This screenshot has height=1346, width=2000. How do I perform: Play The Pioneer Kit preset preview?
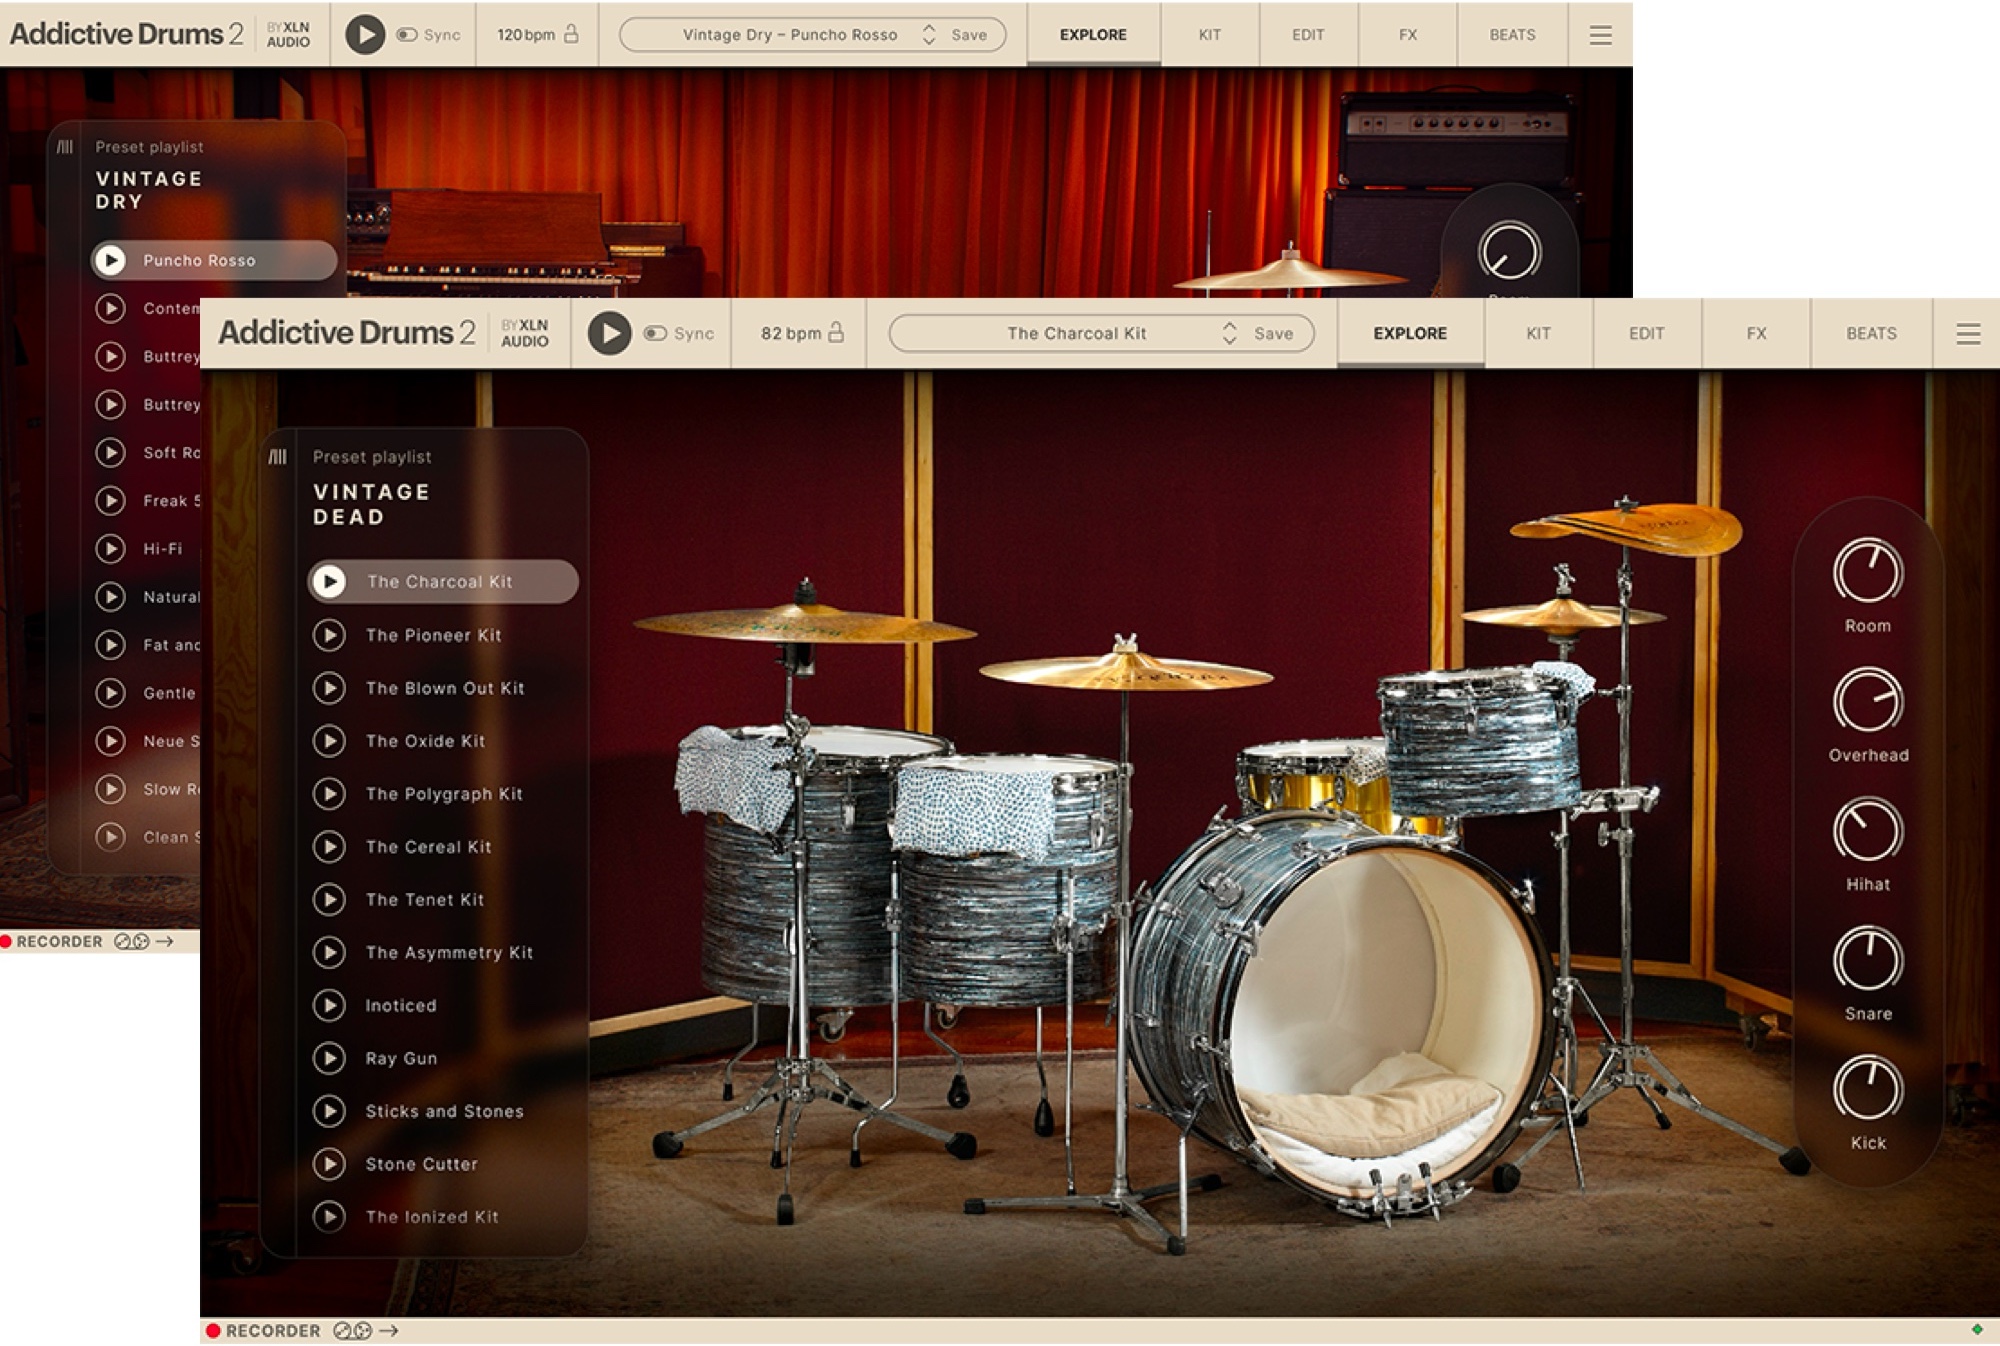coord(329,635)
